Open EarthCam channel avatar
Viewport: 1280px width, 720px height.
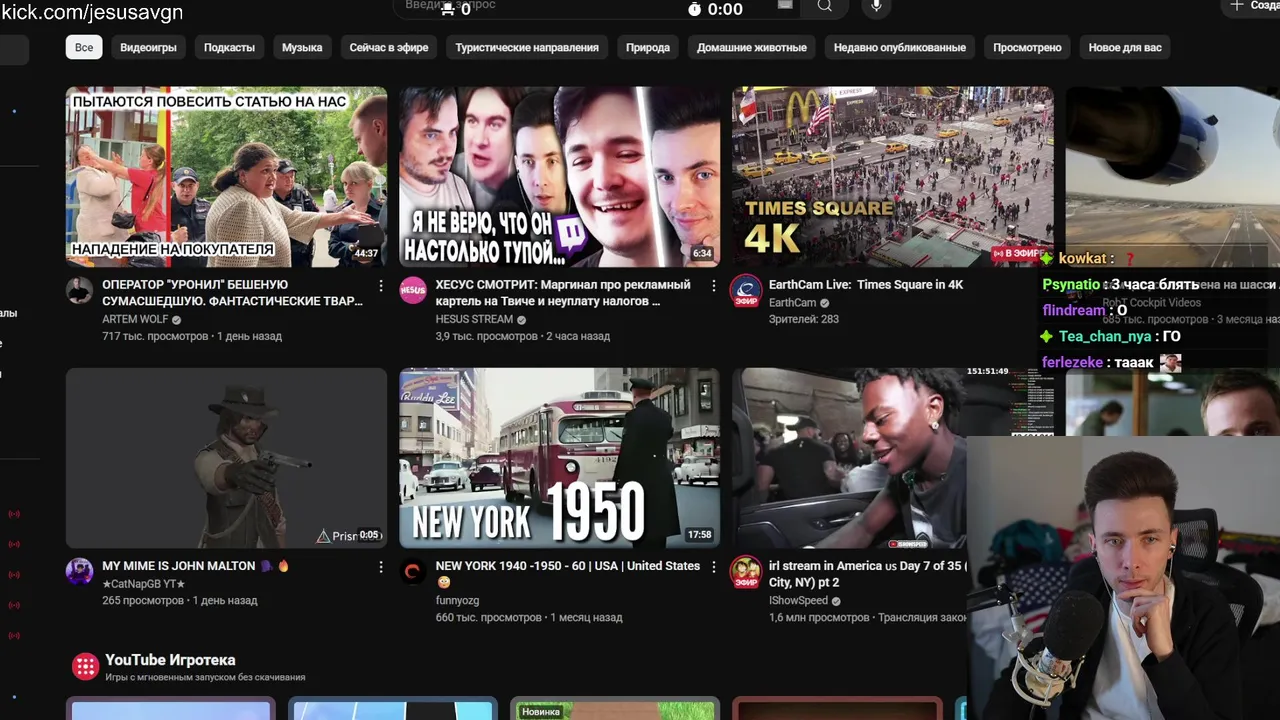746,291
